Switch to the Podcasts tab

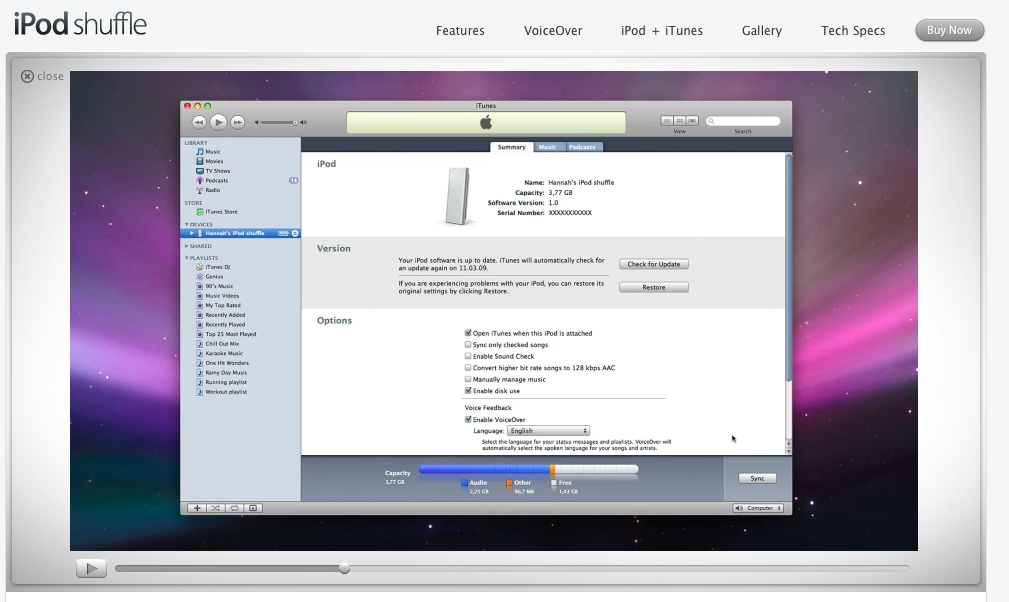coord(582,147)
